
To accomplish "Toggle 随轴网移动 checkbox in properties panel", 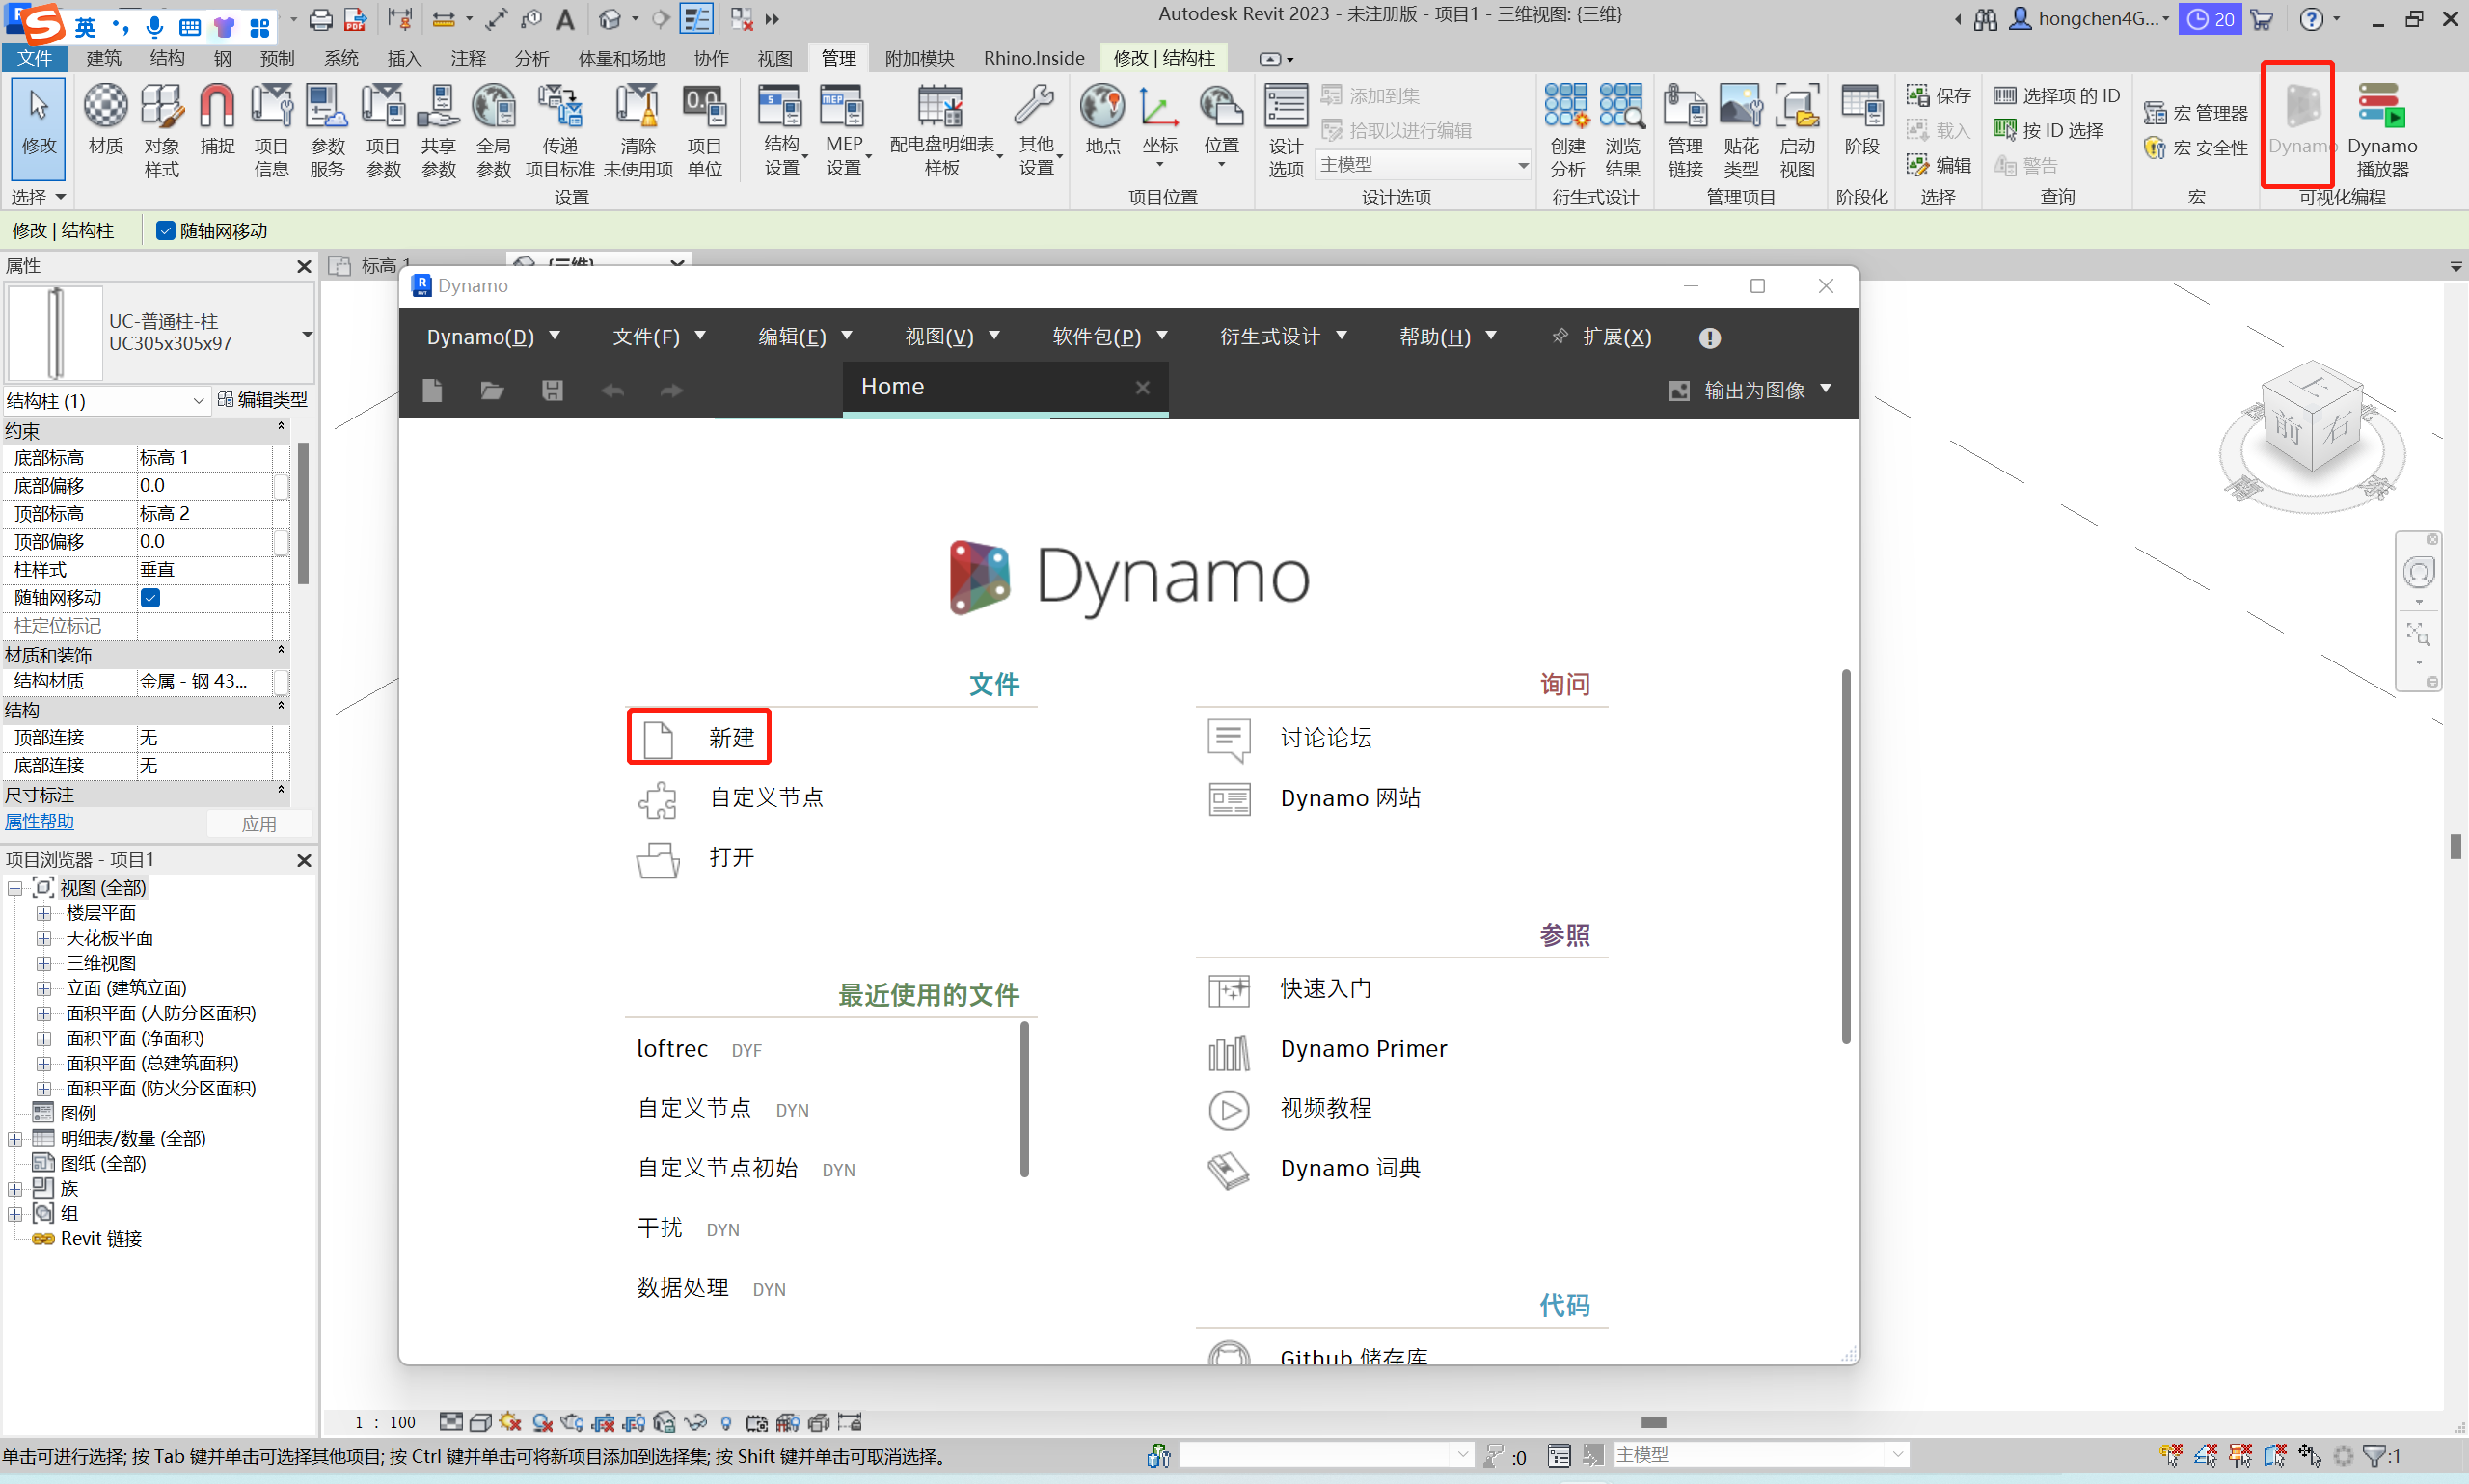I will (150, 598).
